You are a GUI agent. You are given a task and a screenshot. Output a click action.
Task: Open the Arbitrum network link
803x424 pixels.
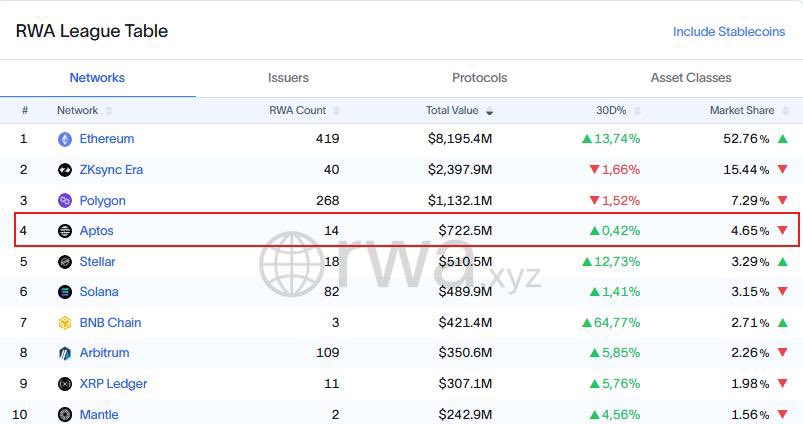[104, 353]
